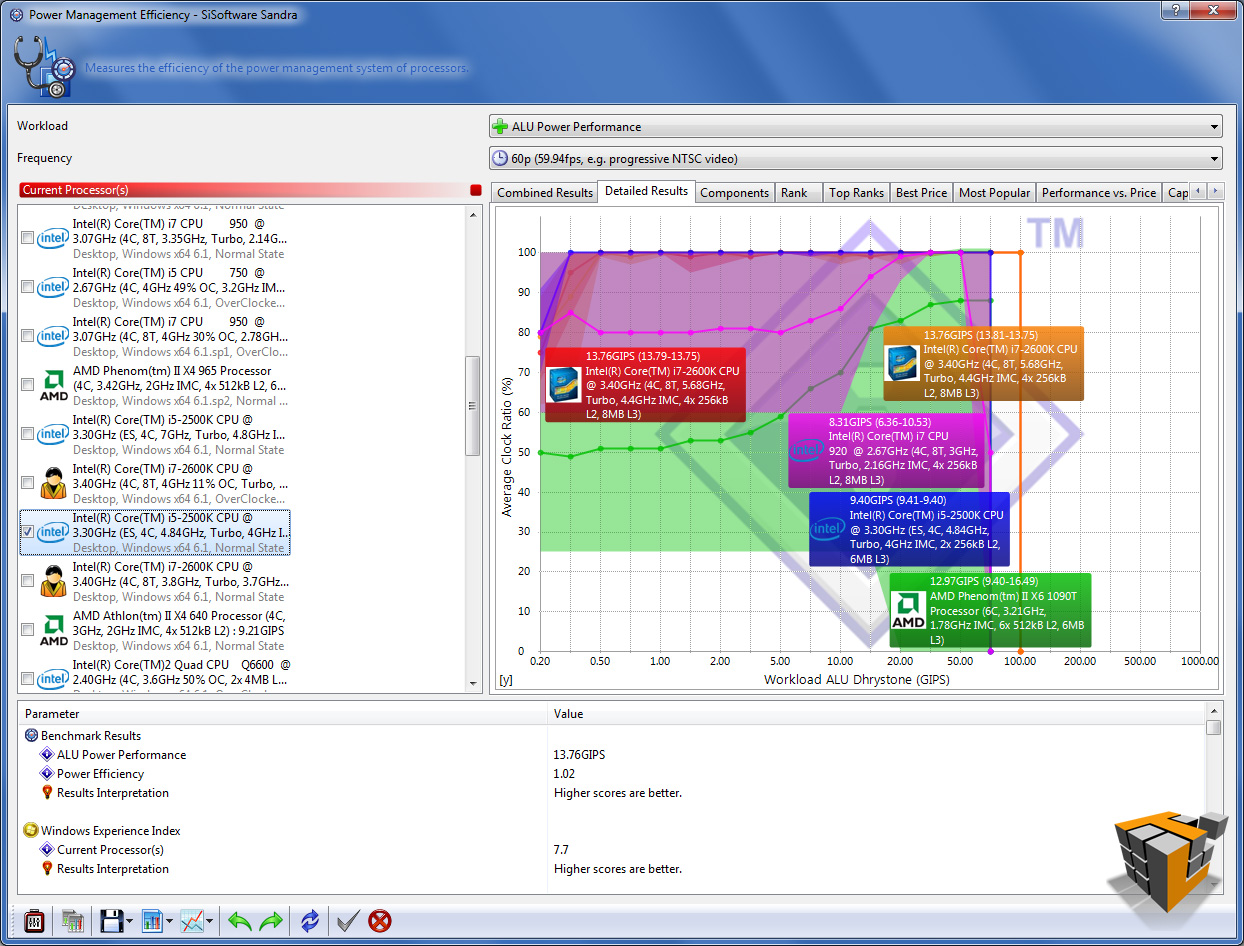The image size is (1244, 946).
Task: Check the i7 950 4GHz 30% OC checkbox
Action: (27, 337)
